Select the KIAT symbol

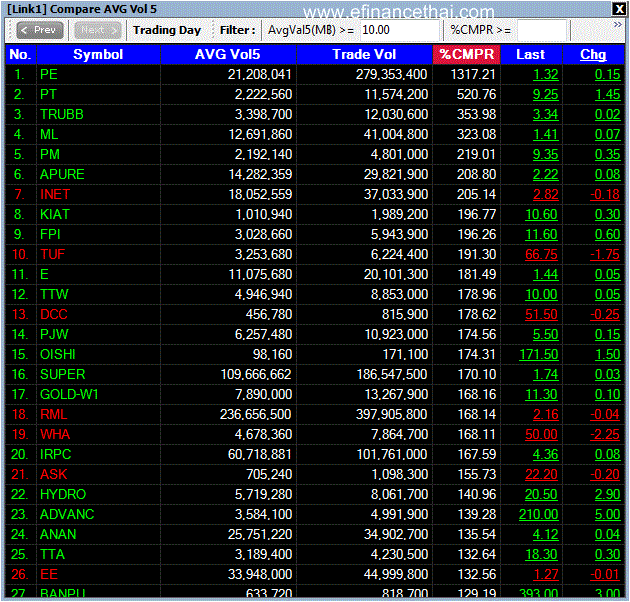click(x=55, y=214)
